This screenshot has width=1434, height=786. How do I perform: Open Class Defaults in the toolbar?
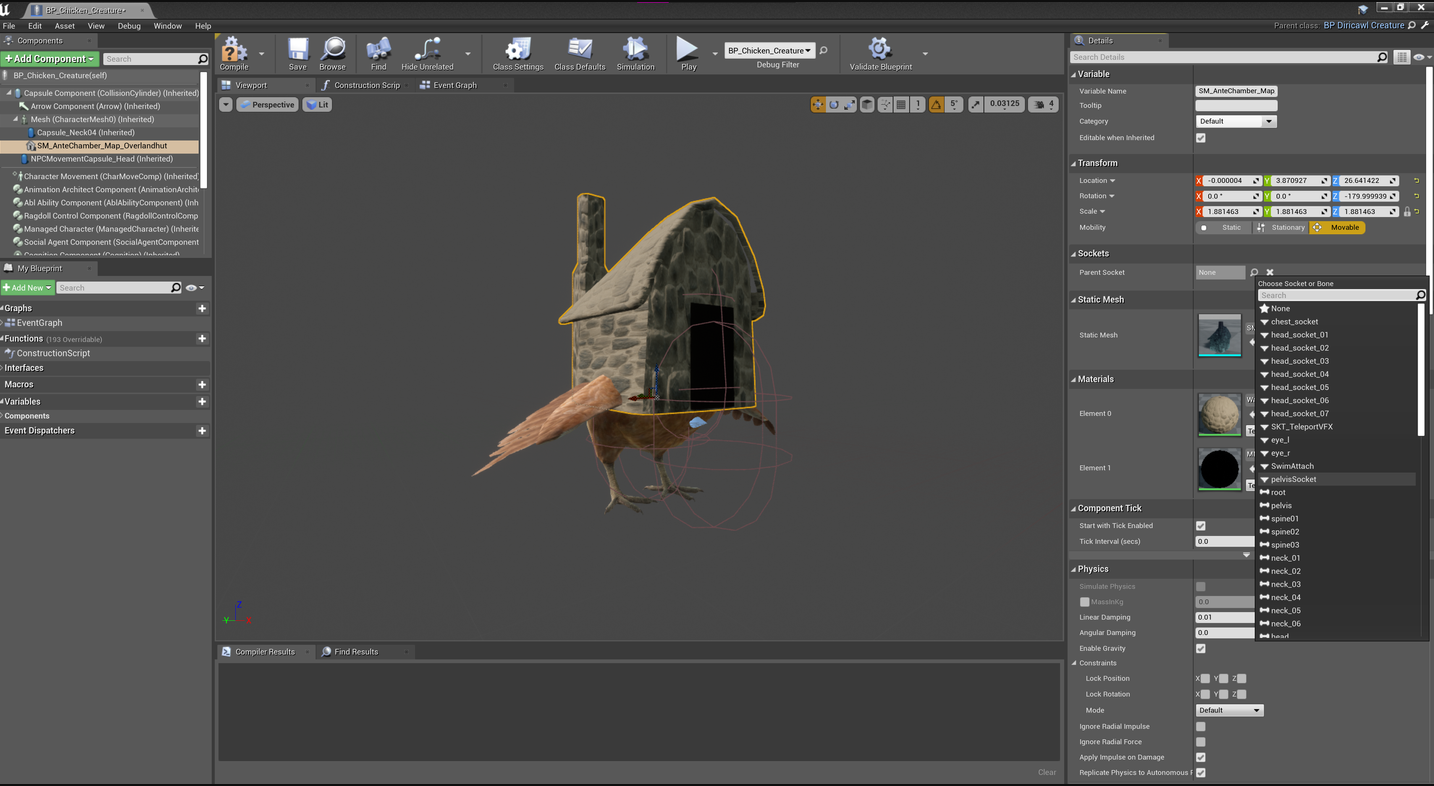(x=579, y=52)
